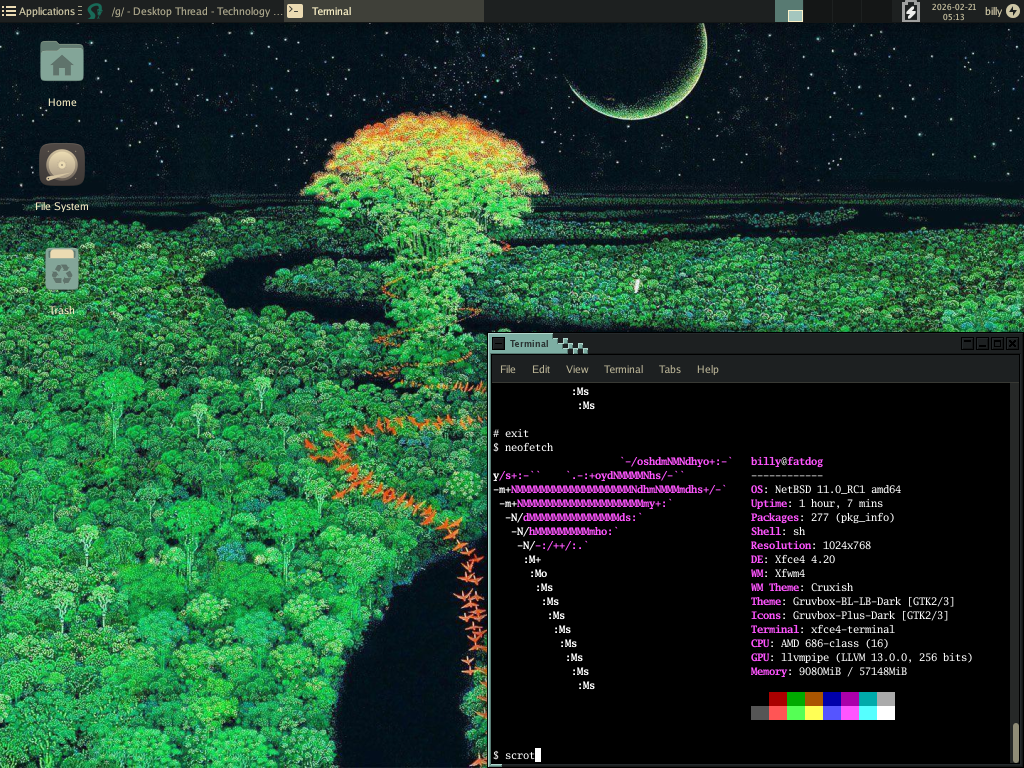Viewport: 1024px width, 768px height.
Task: Open the billy user session menu
Action: 993,11
